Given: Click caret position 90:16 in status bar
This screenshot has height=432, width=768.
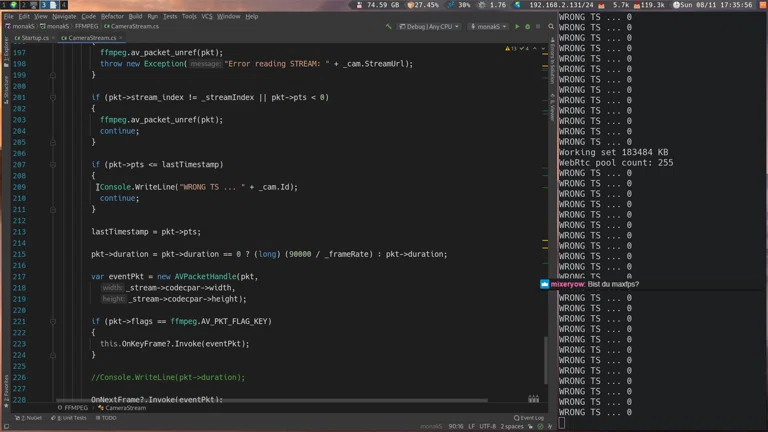Looking at the screenshot, I should (456, 427).
